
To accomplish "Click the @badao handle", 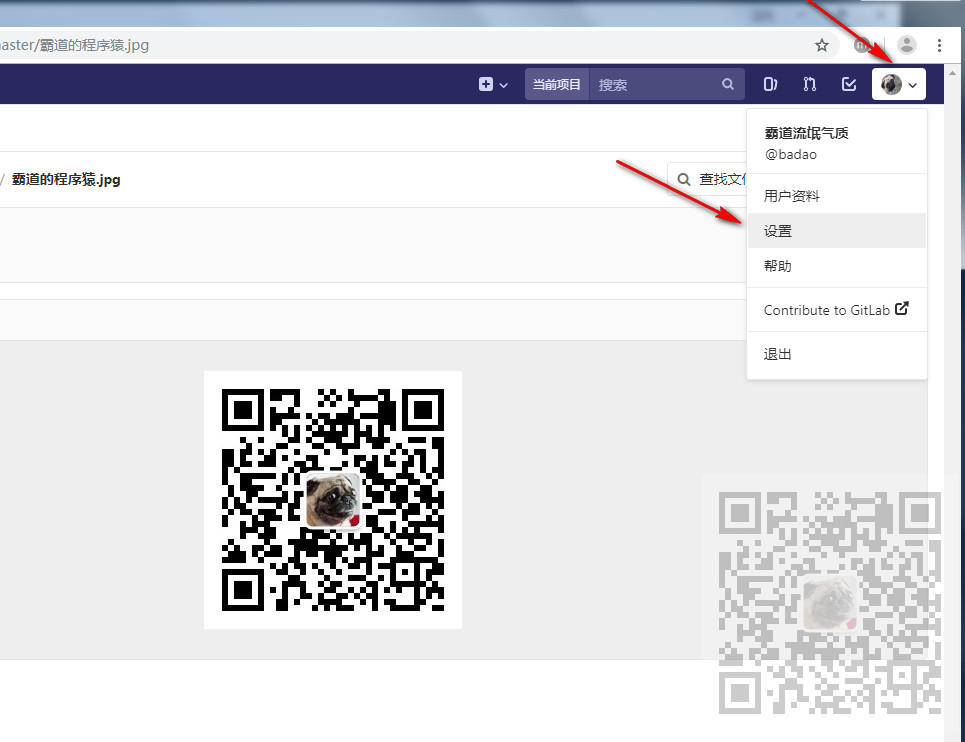I will tap(791, 154).
